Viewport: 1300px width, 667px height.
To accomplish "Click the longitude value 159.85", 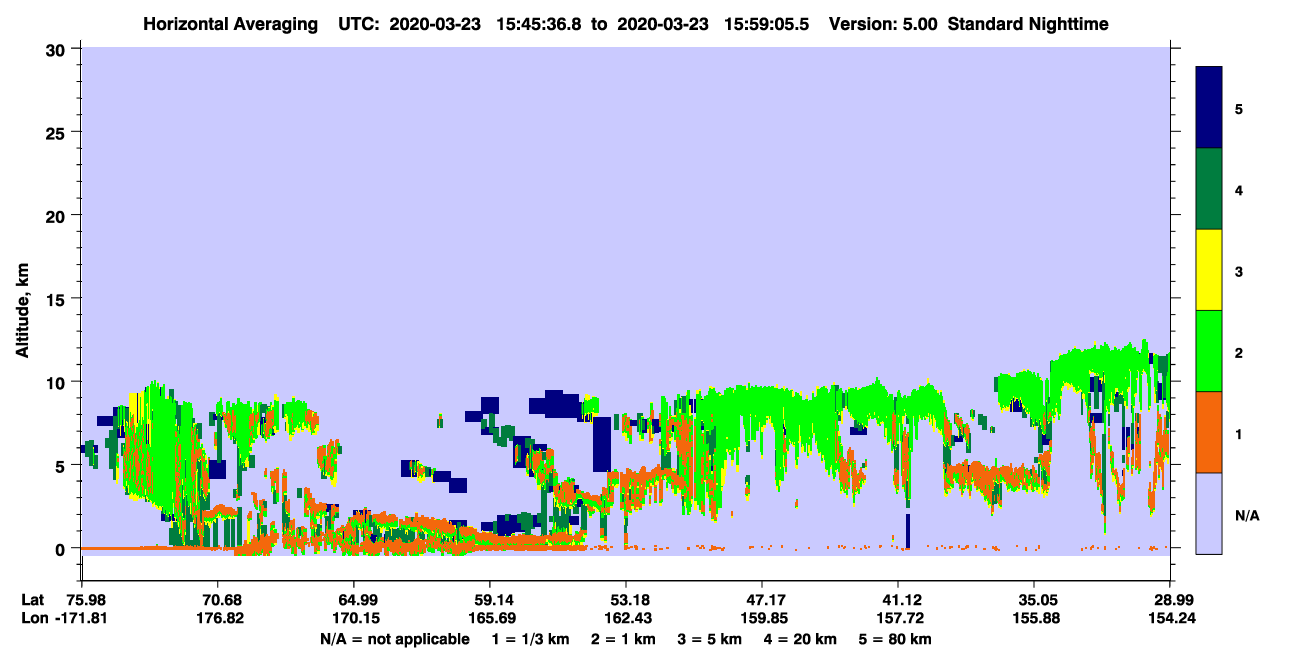I will coord(762,619).
